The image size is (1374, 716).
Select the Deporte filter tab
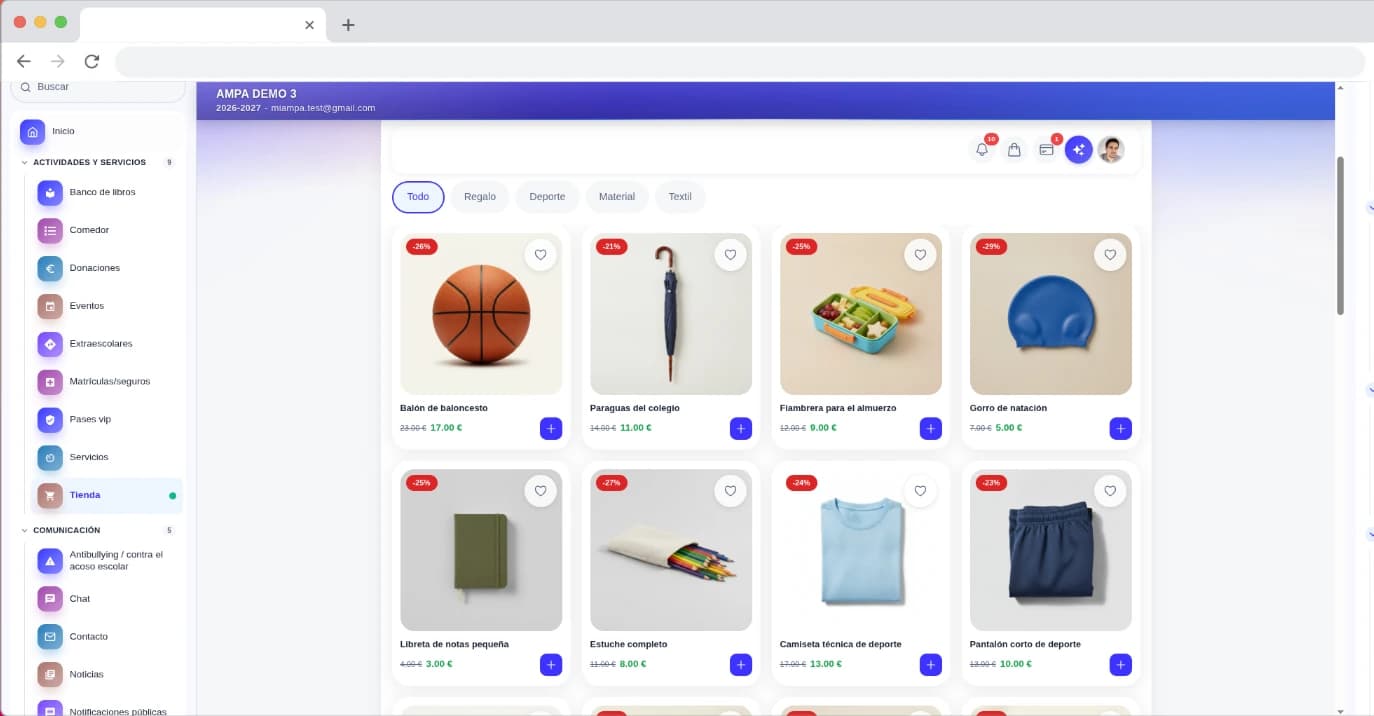pos(547,197)
